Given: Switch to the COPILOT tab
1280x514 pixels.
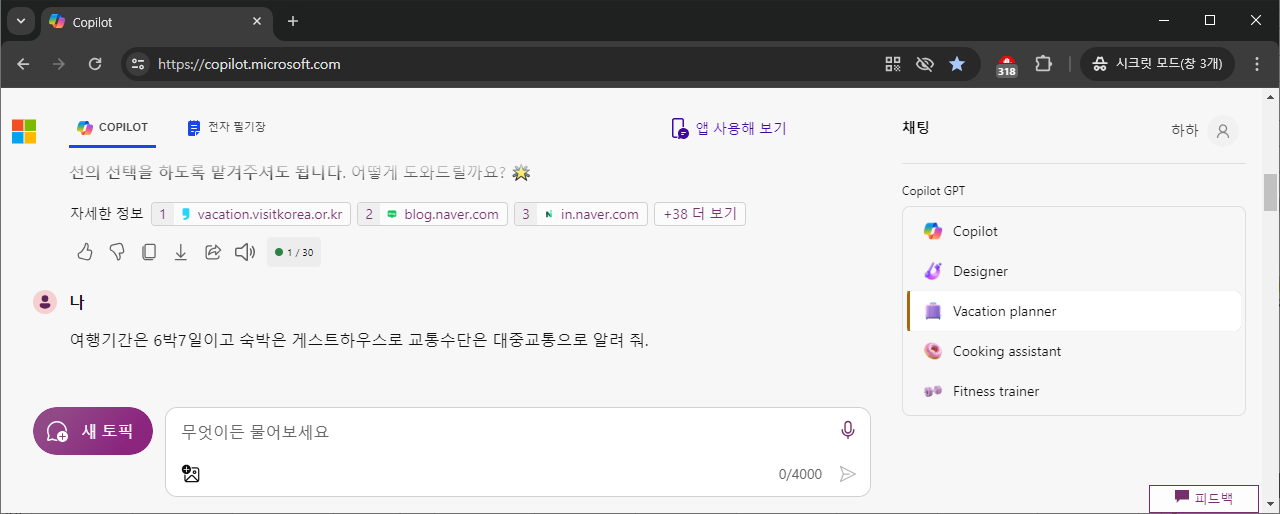Looking at the screenshot, I should pyautogui.click(x=113, y=128).
